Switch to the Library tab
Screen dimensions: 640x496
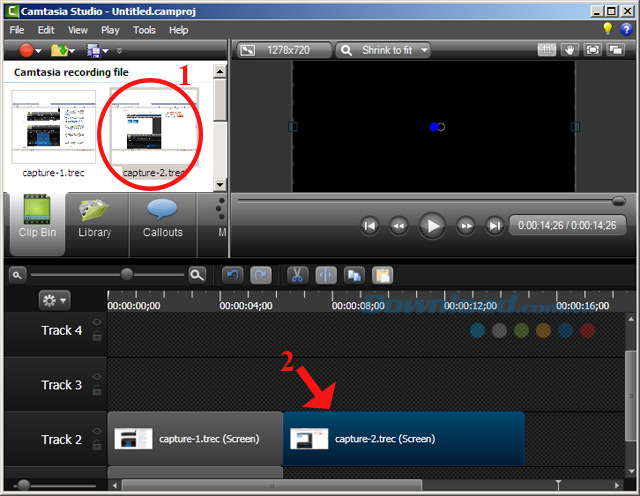[x=94, y=219]
